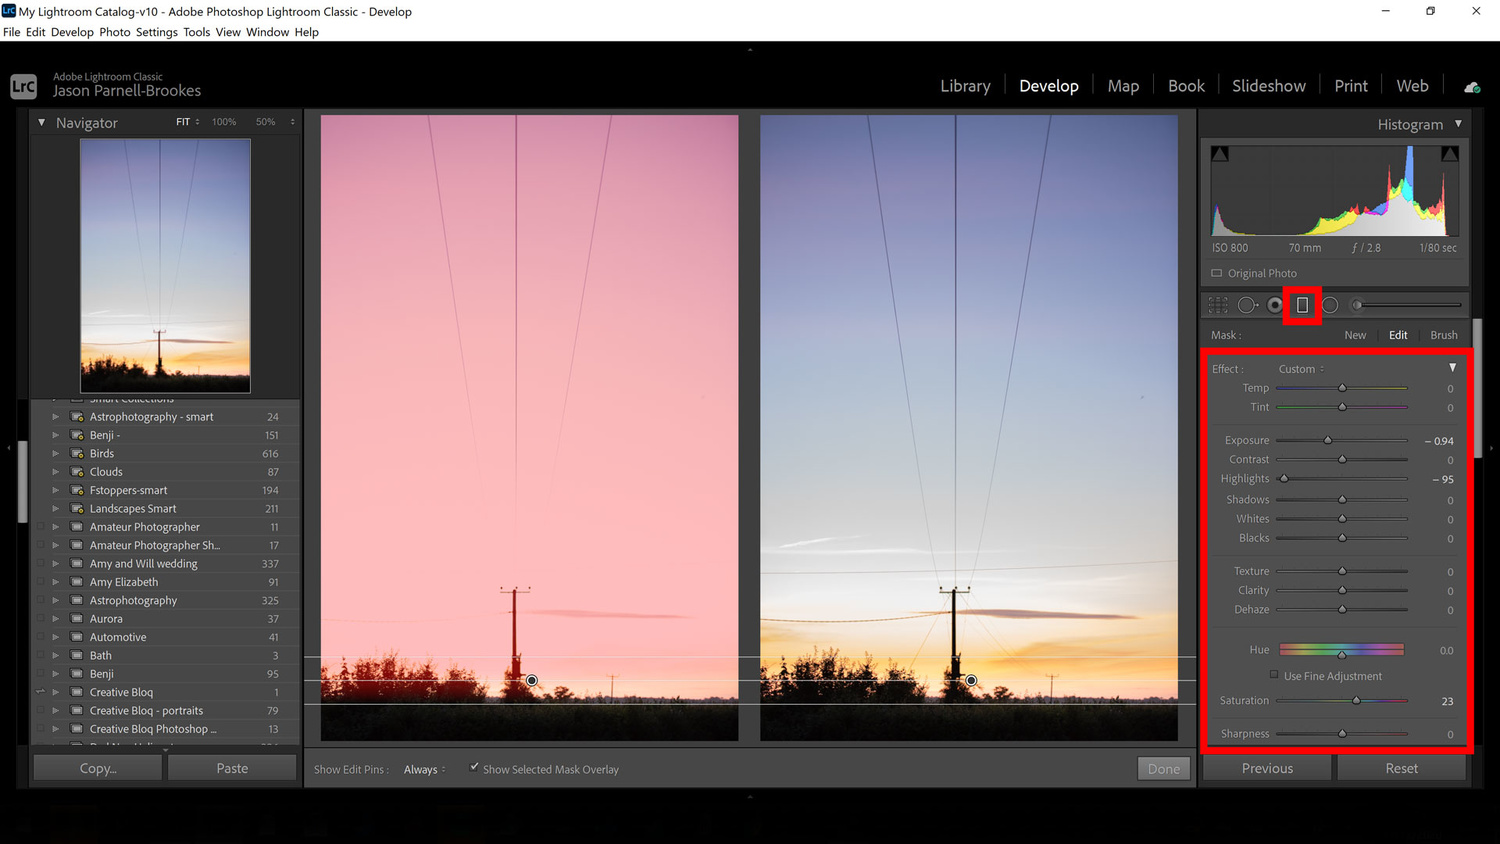
Task: Click the Navigator preview thumbnail
Action: [x=165, y=265]
